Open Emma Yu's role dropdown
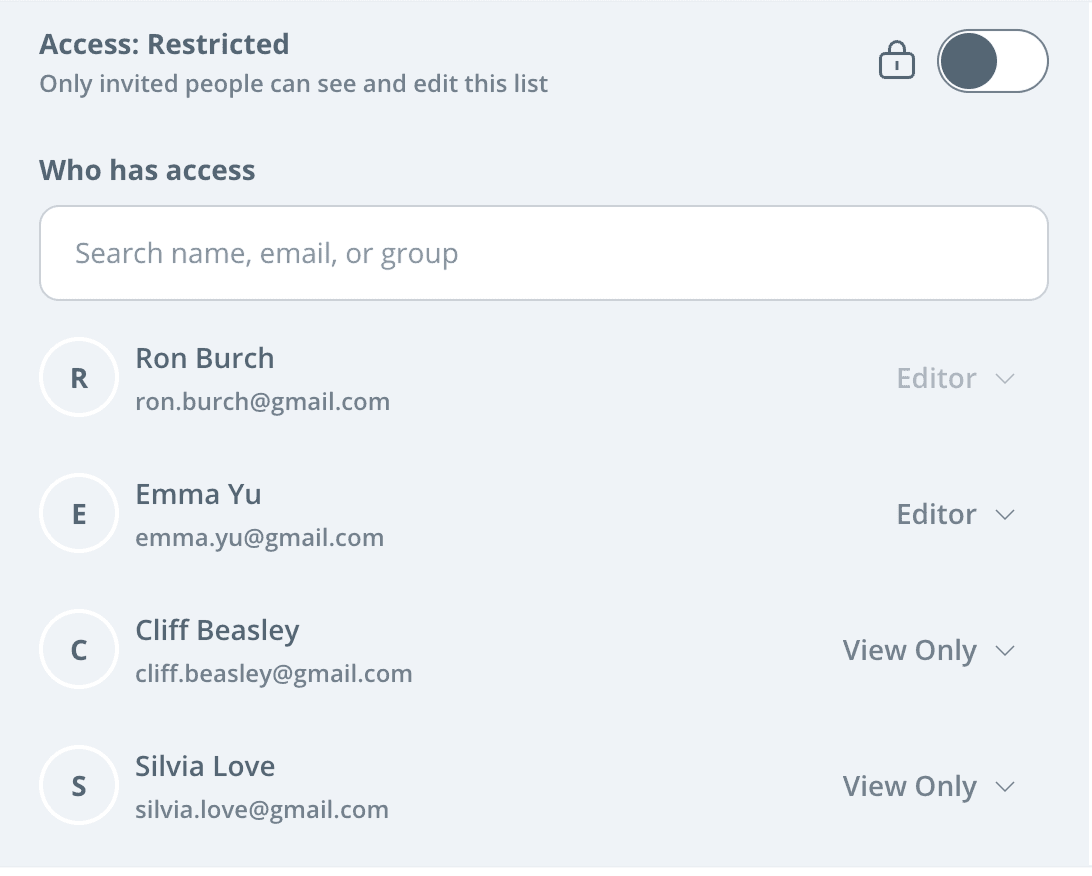 [956, 513]
